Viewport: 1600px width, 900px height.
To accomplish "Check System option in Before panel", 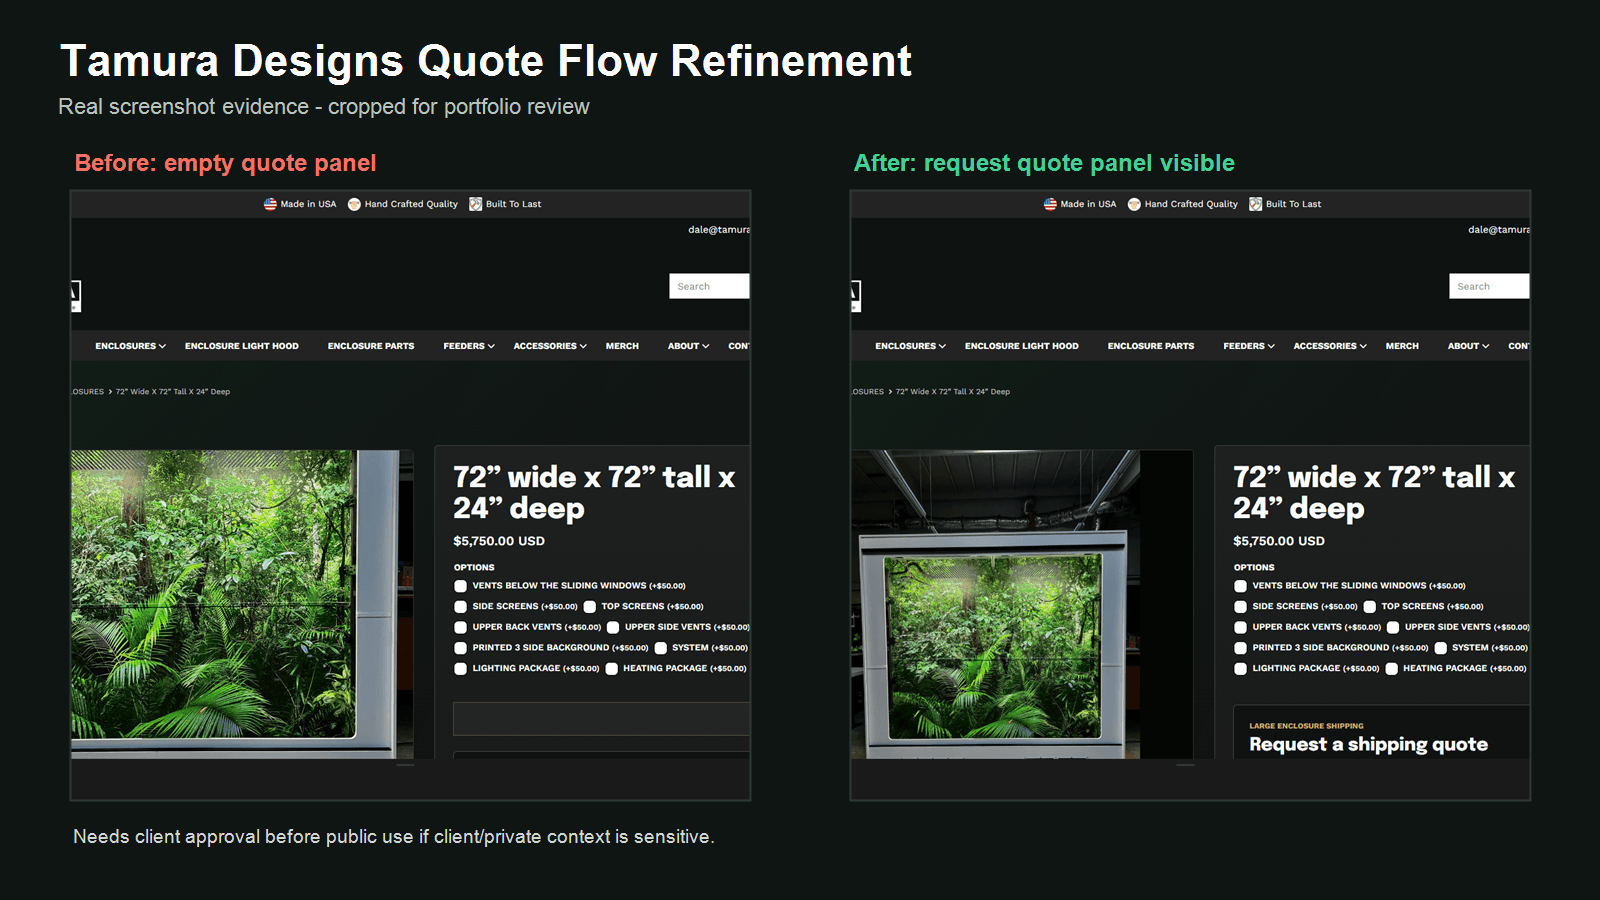I will tap(661, 648).
